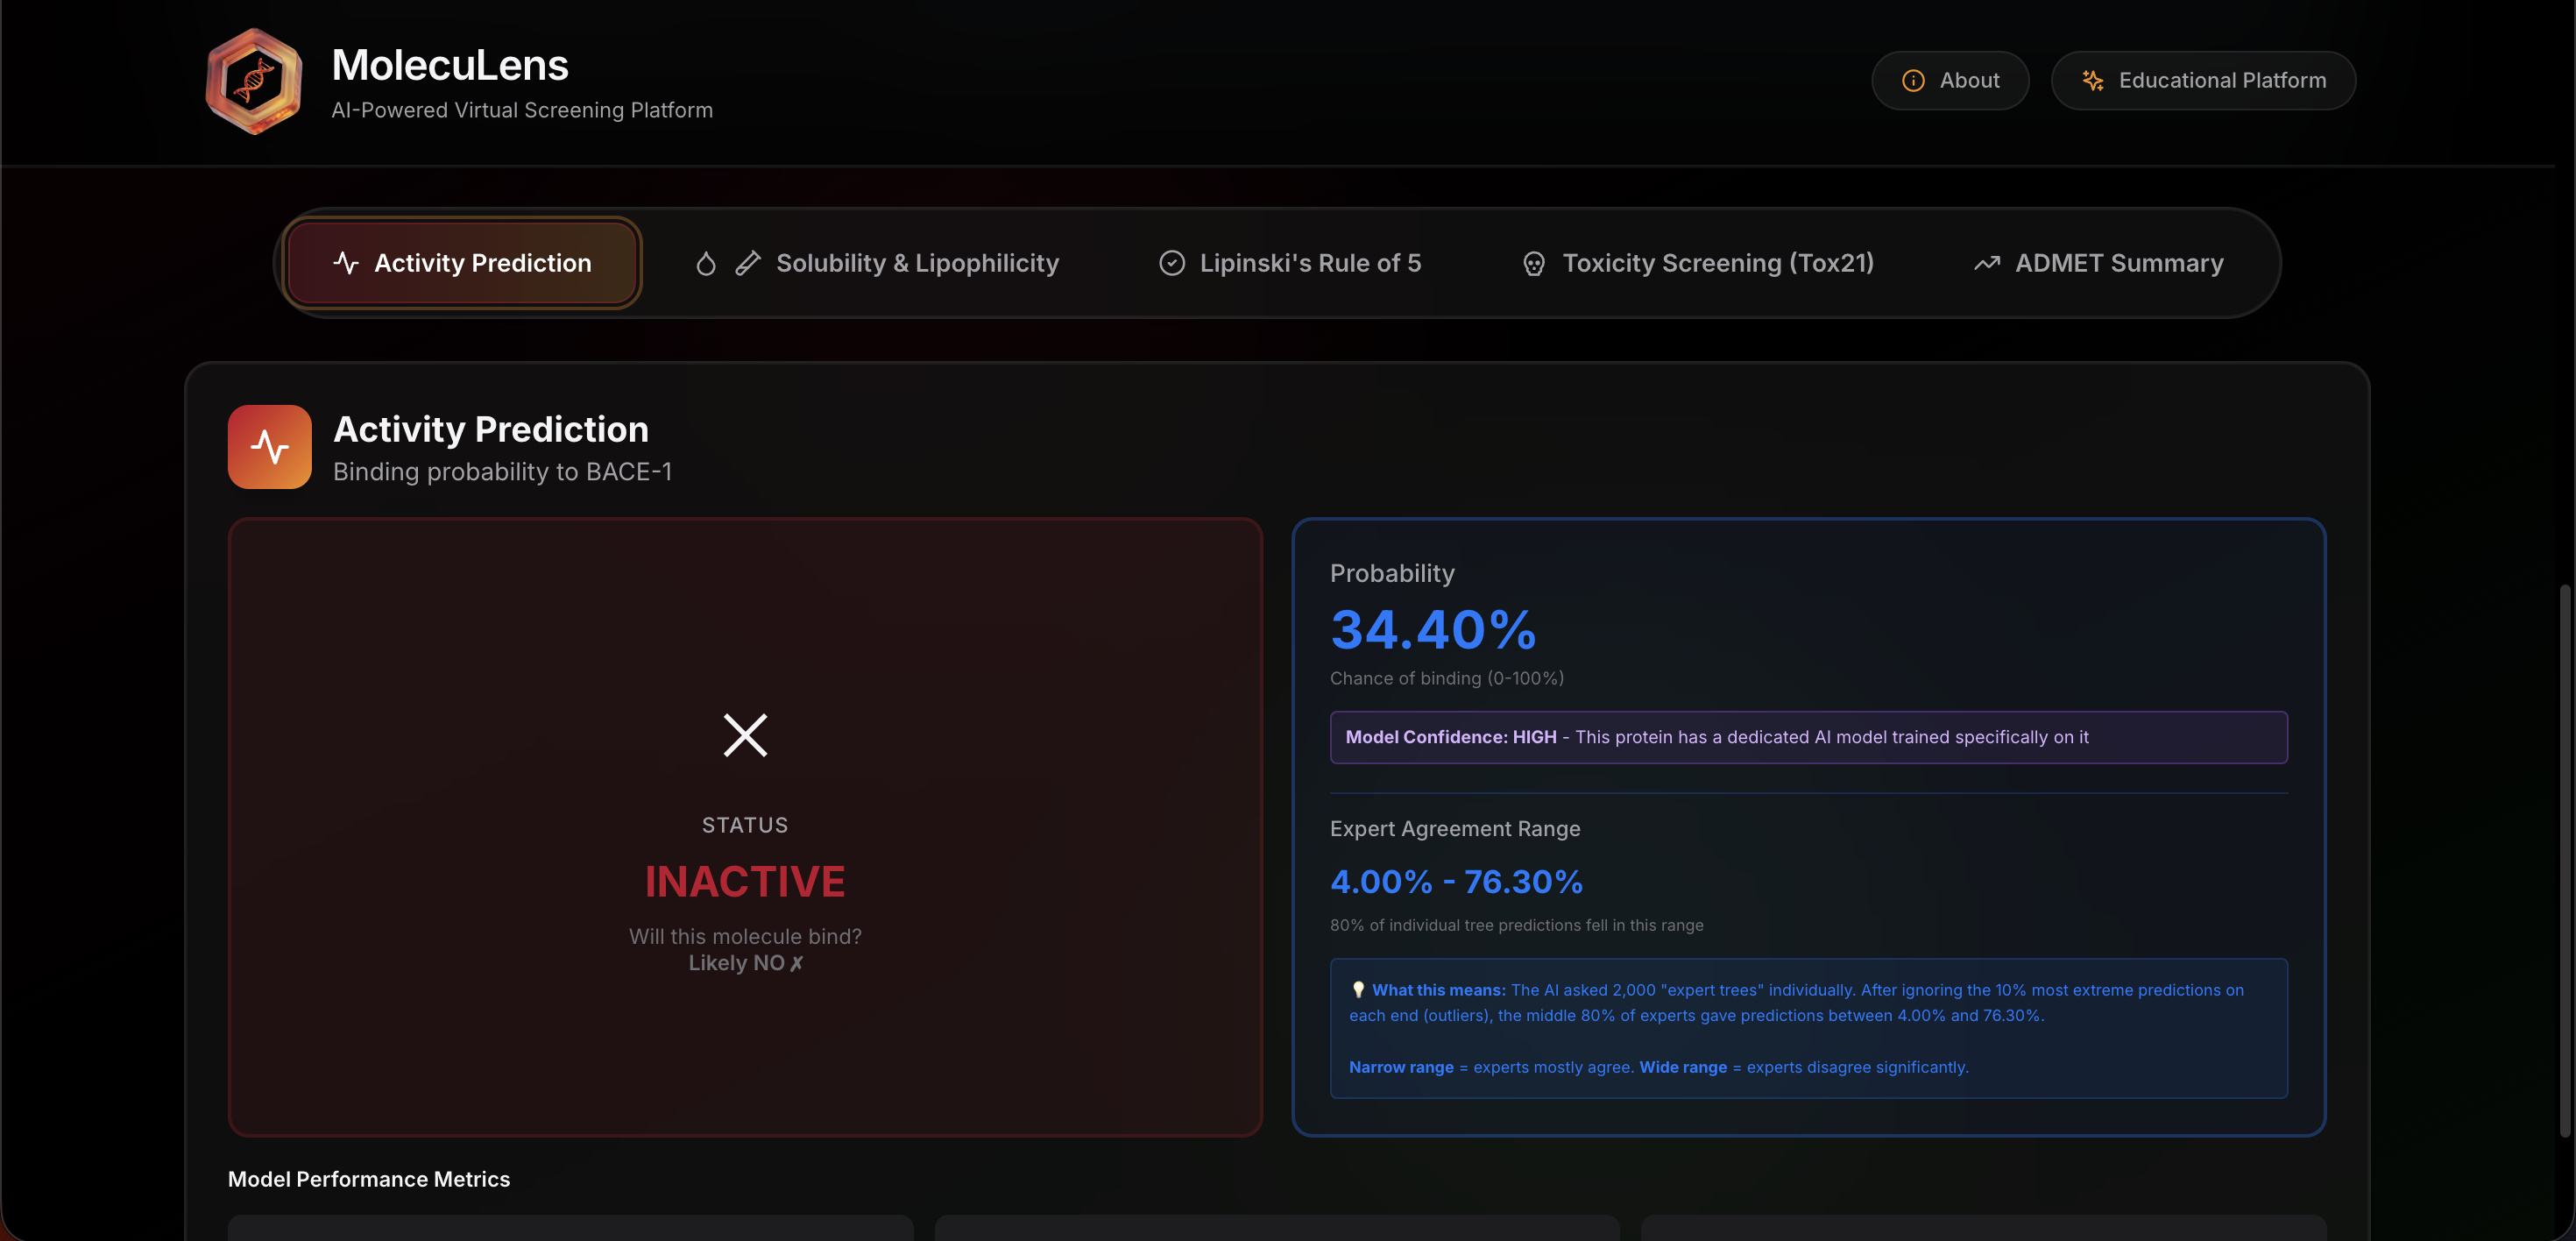
Task: Click the red Activity Prediction section icon
Action: pos(269,447)
